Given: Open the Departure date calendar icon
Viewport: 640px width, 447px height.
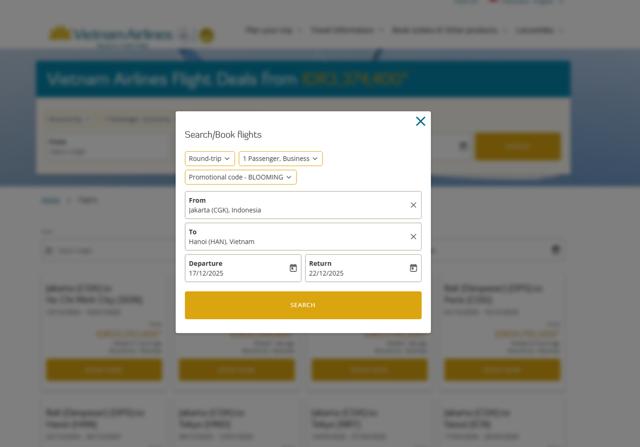Looking at the screenshot, I should [293, 268].
